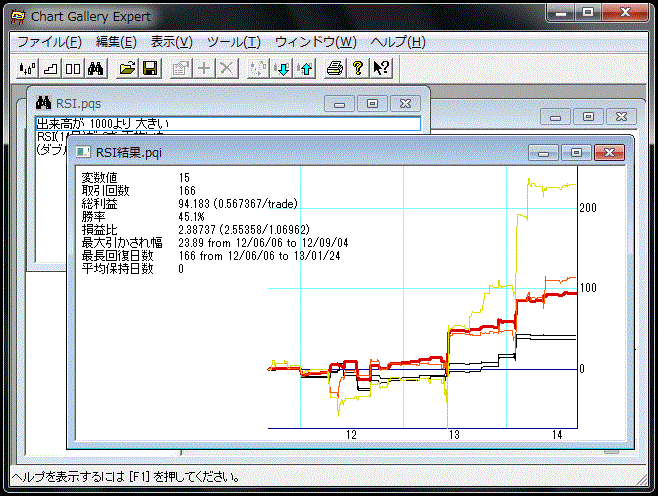Image resolution: width=658 pixels, height=496 pixels.
Task: Minimize the RSI.pqs child window
Action: (339, 103)
